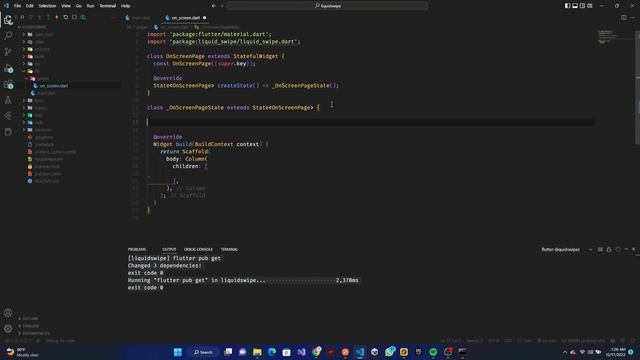Viewport: 640px width, 360px height.
Task: Expand the TIMELINE section
Action: click(29, 326)
